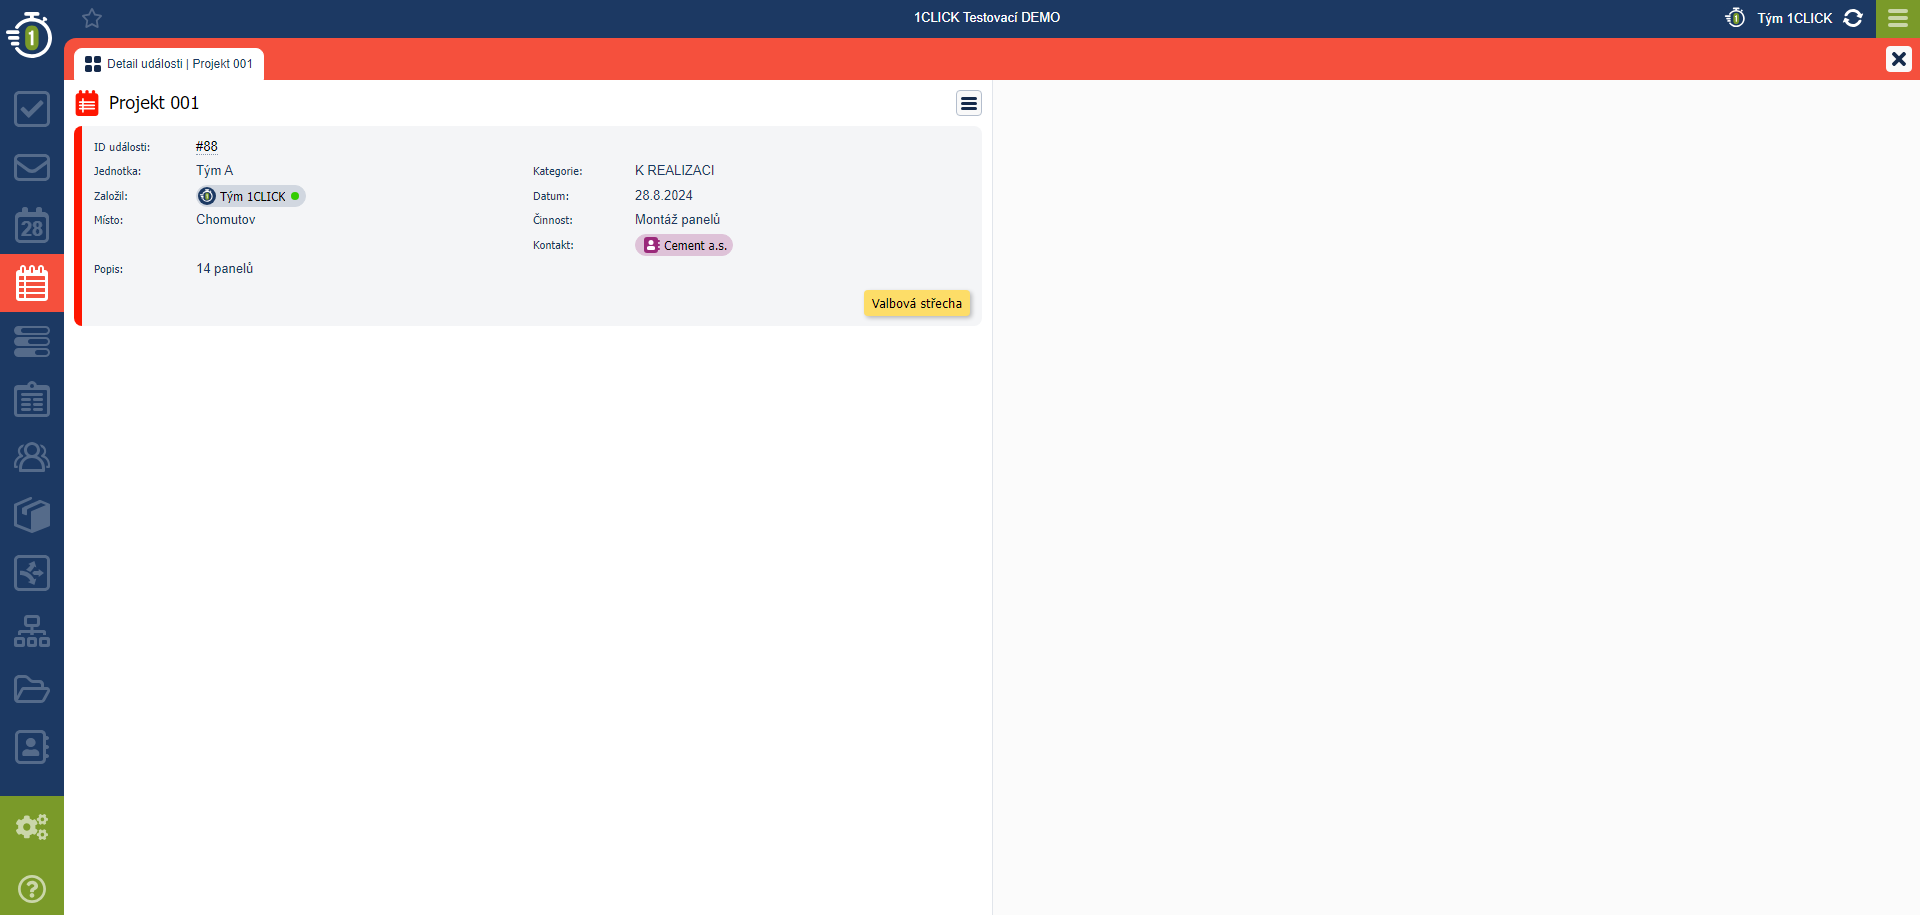This screenshot has width=1920, height=915.
Task: Open the Cement a.s. contact badge
Action: pos(684,245)
